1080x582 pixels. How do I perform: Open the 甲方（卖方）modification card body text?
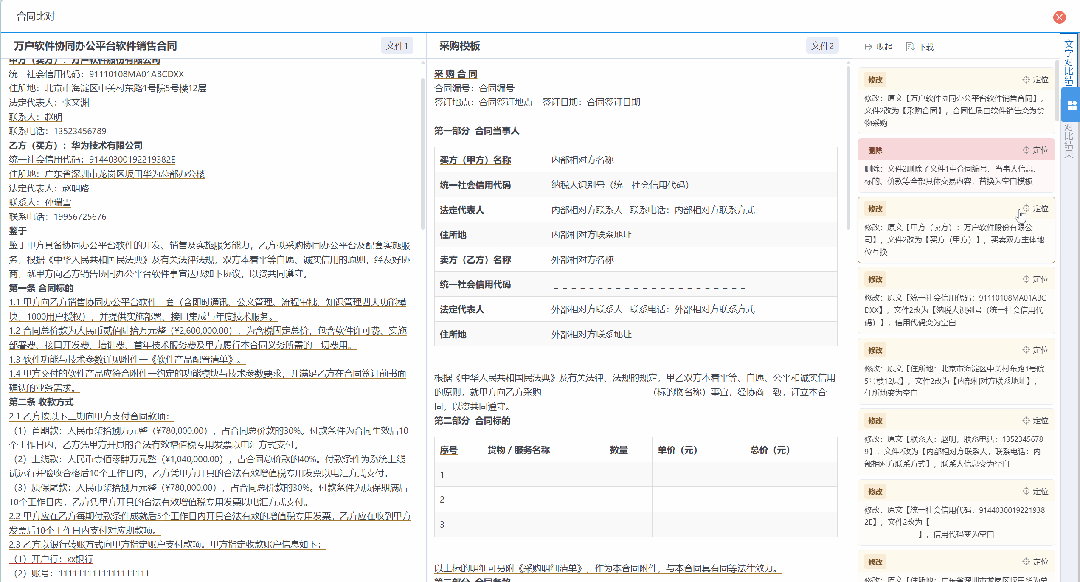pyautogui.click(x=955, y=239)
